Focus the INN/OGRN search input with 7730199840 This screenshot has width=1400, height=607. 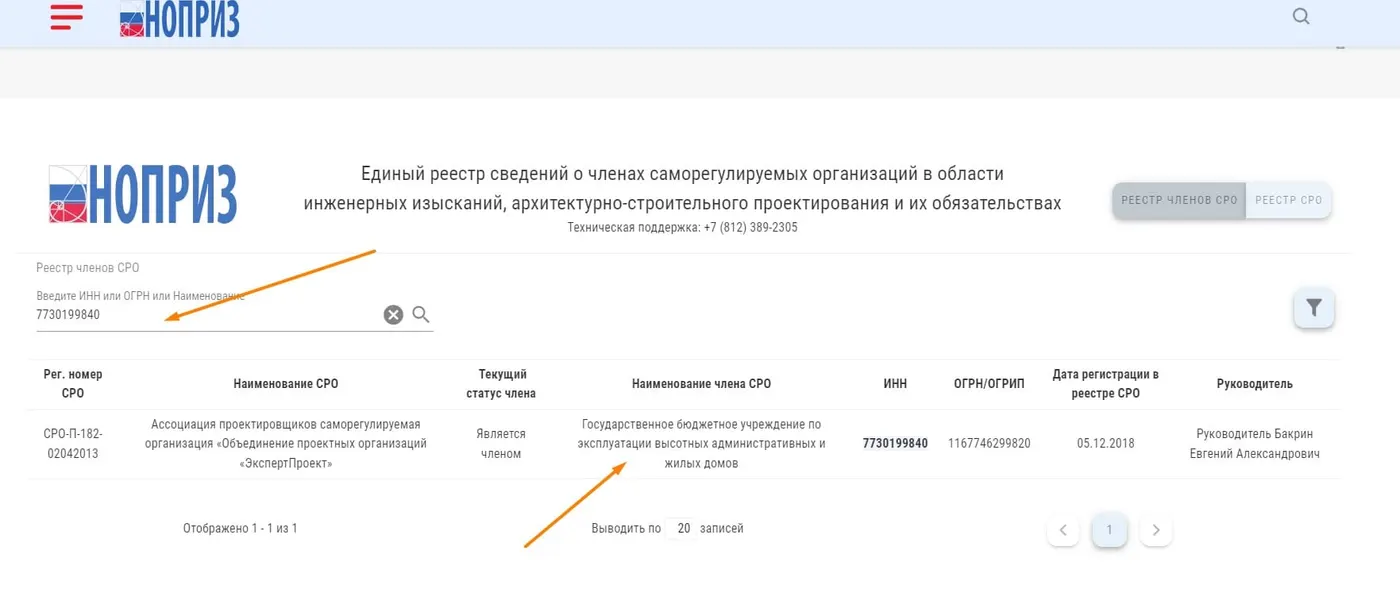pyautogui.click(x=205, y=315)
